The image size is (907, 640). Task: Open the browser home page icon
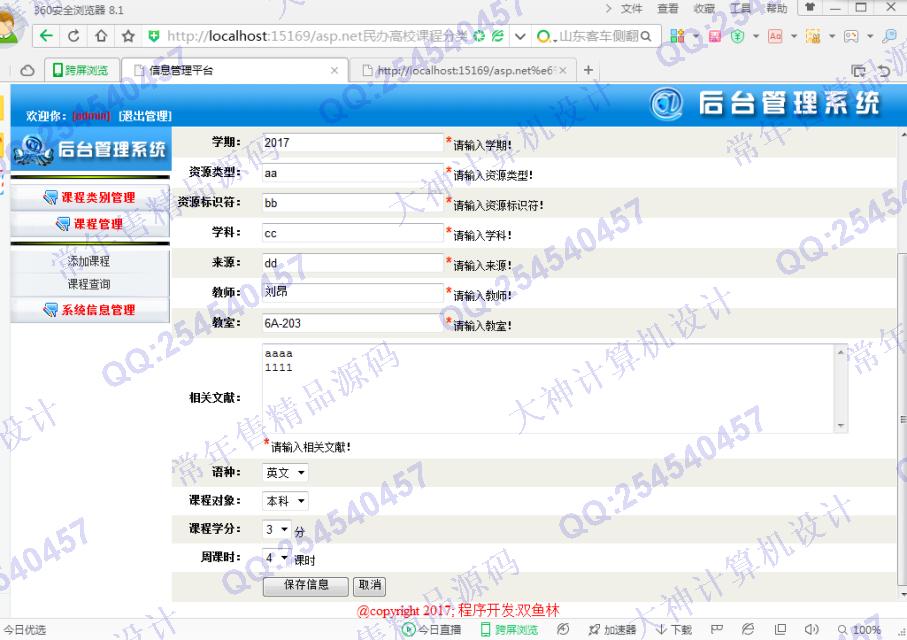click(101, 36)
